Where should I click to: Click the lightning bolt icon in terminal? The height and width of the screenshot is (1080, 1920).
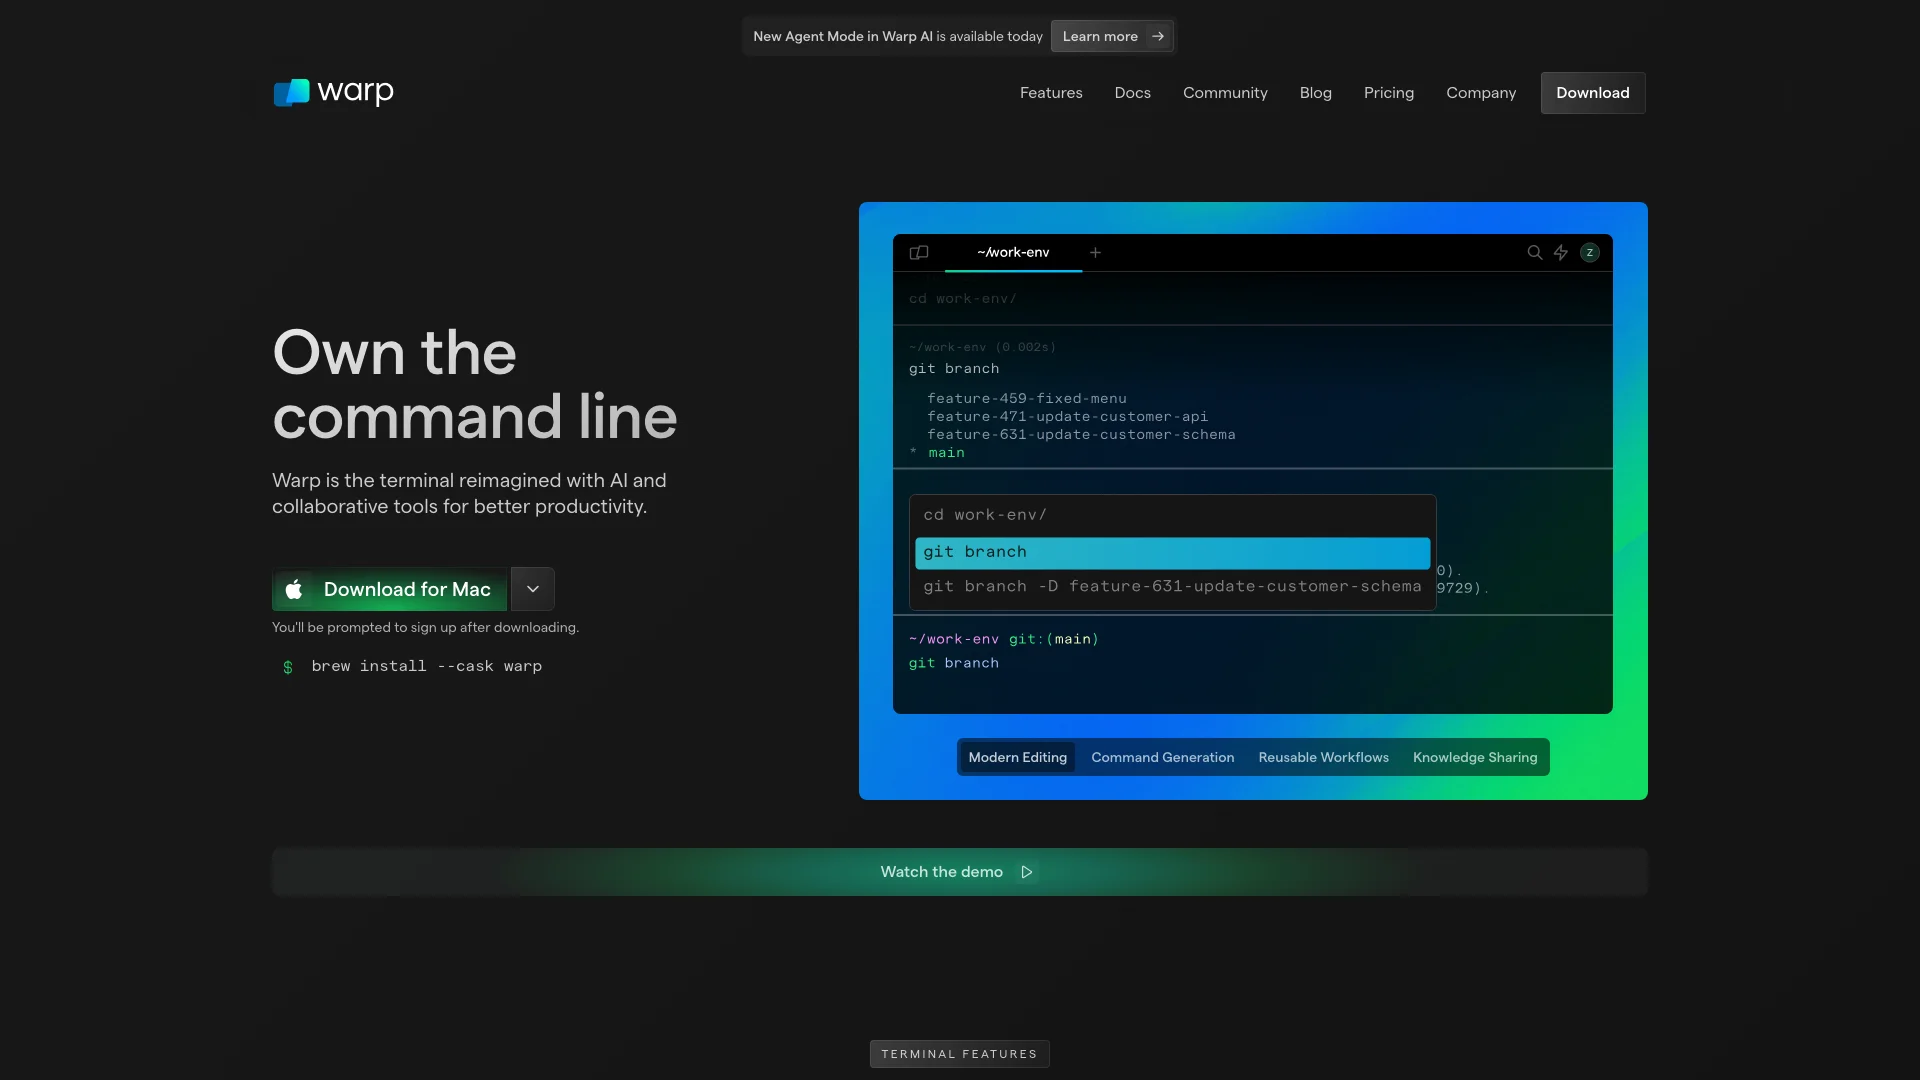tap(1560, 253)
